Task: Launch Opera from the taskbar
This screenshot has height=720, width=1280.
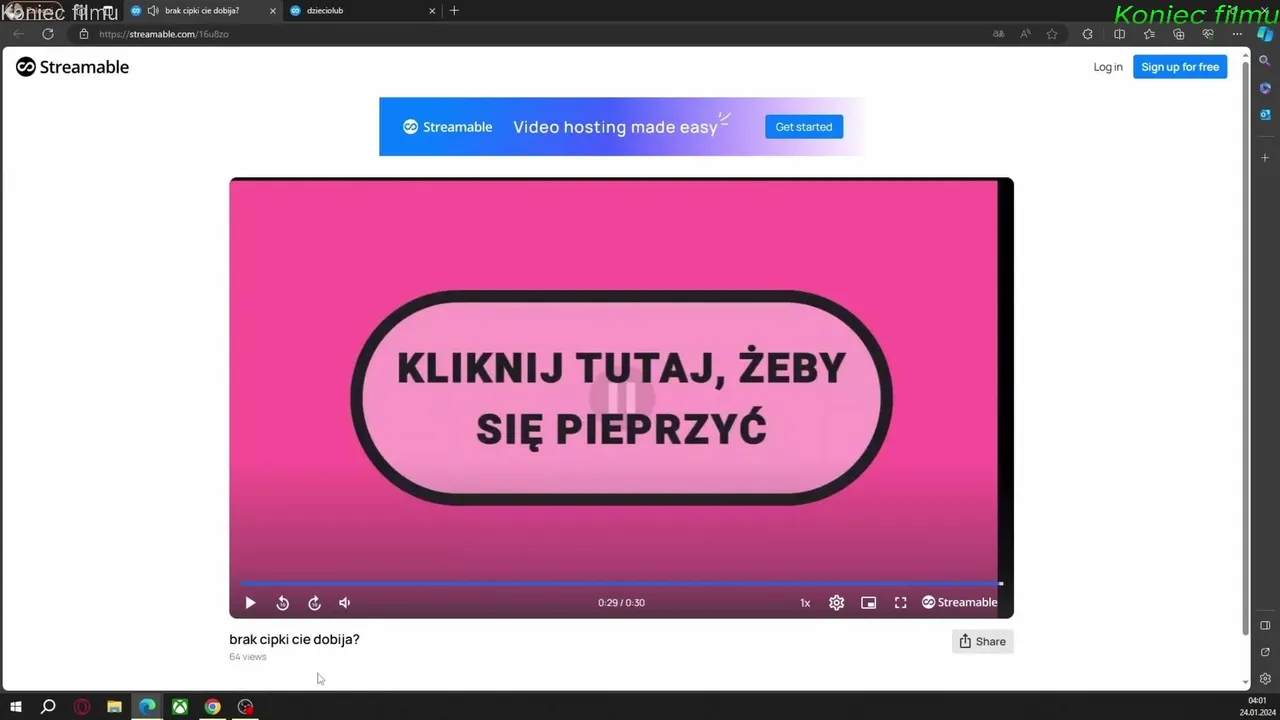Action: pyautogui.click(x=82, y=707)
